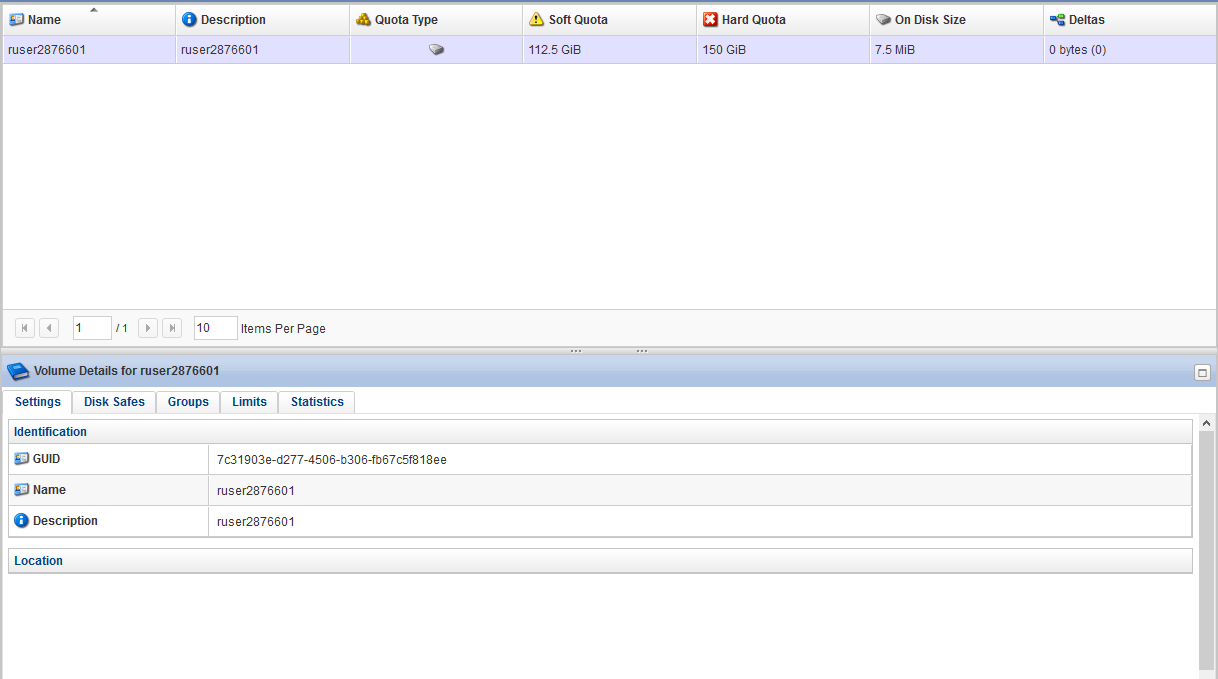Click the Deltas column header icon
1218x679 pixels.
coord(1055,19)
